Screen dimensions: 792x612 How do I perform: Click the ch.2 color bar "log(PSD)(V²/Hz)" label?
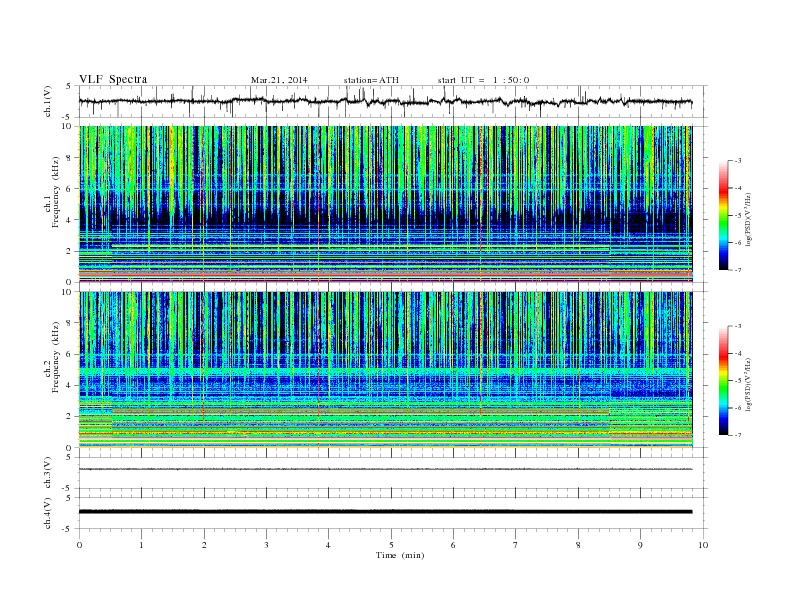point(748,385)
